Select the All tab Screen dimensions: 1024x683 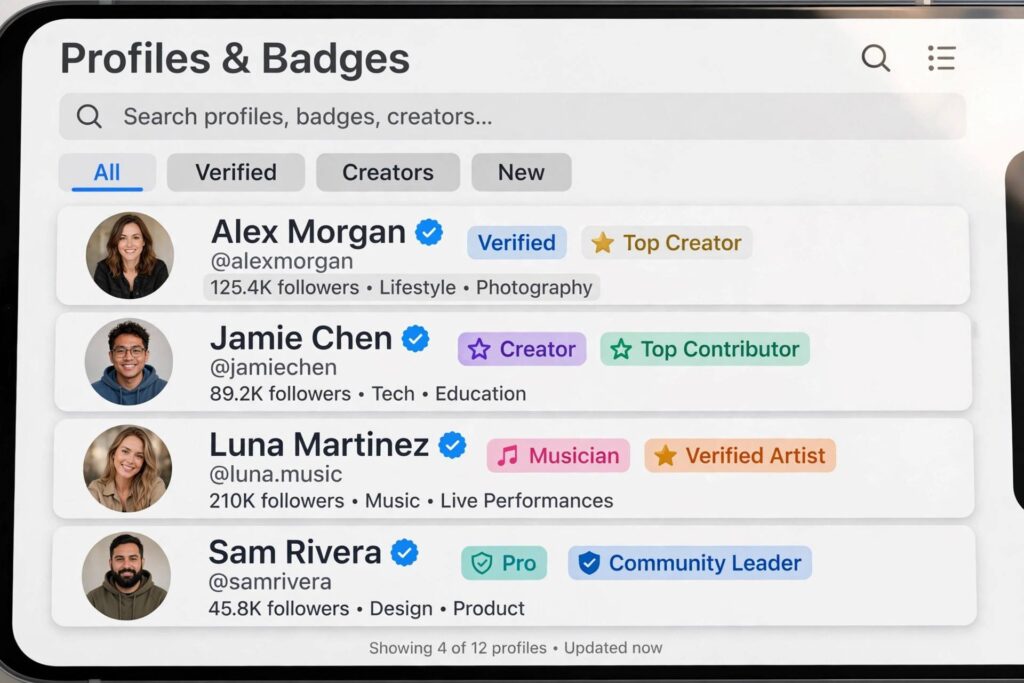[107, 172]
